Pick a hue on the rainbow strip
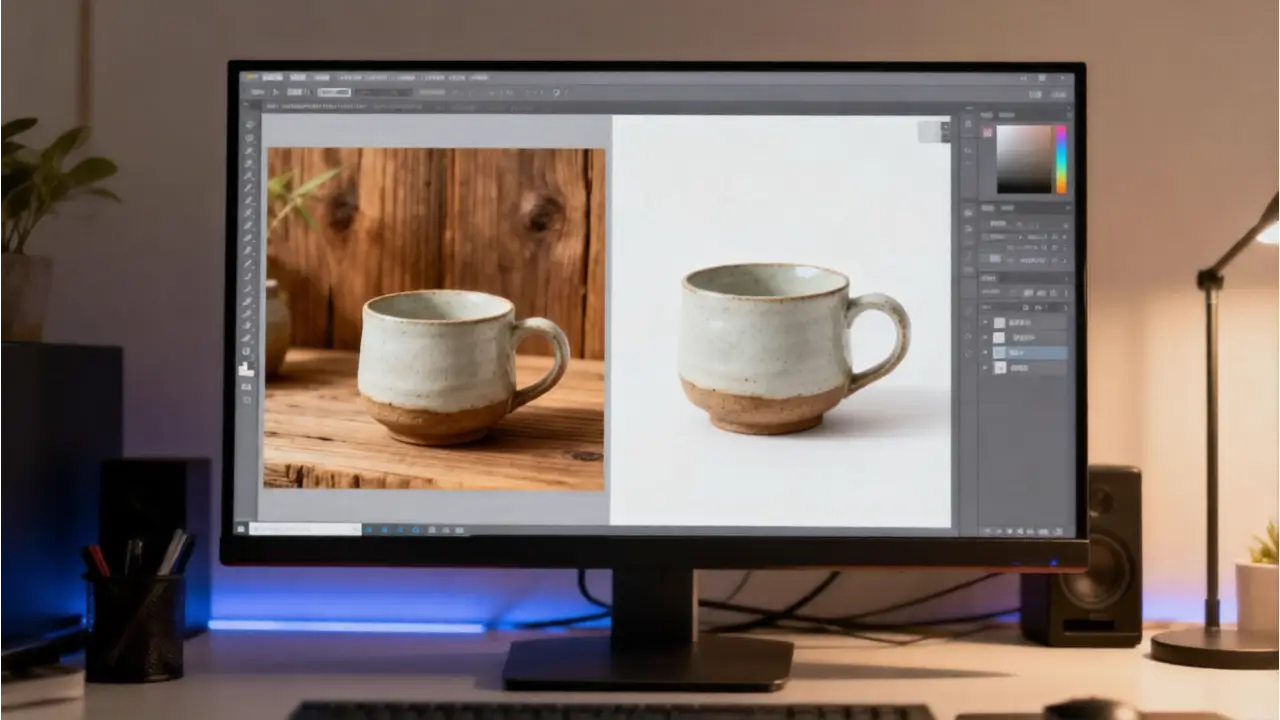The width and height of the screenshot is (1280, 720). coord(1061,159)
